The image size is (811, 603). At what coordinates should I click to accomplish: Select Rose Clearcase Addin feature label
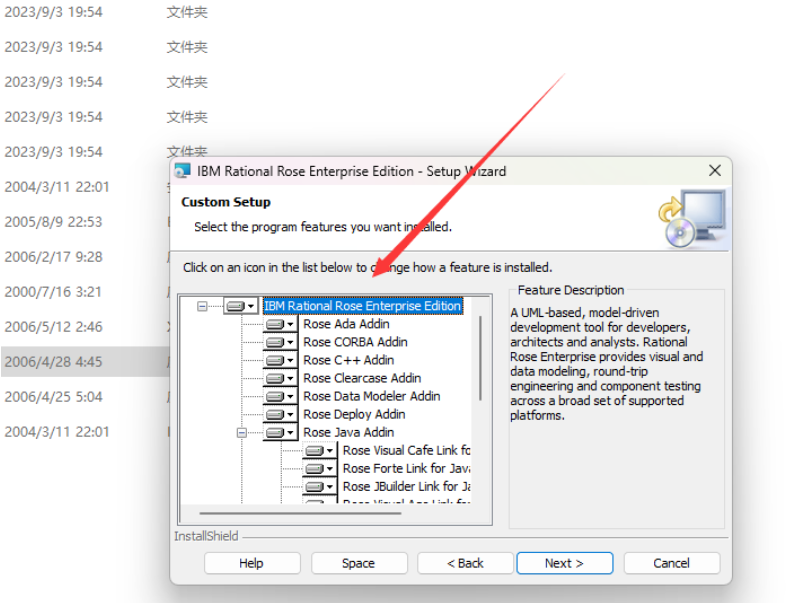362,379
